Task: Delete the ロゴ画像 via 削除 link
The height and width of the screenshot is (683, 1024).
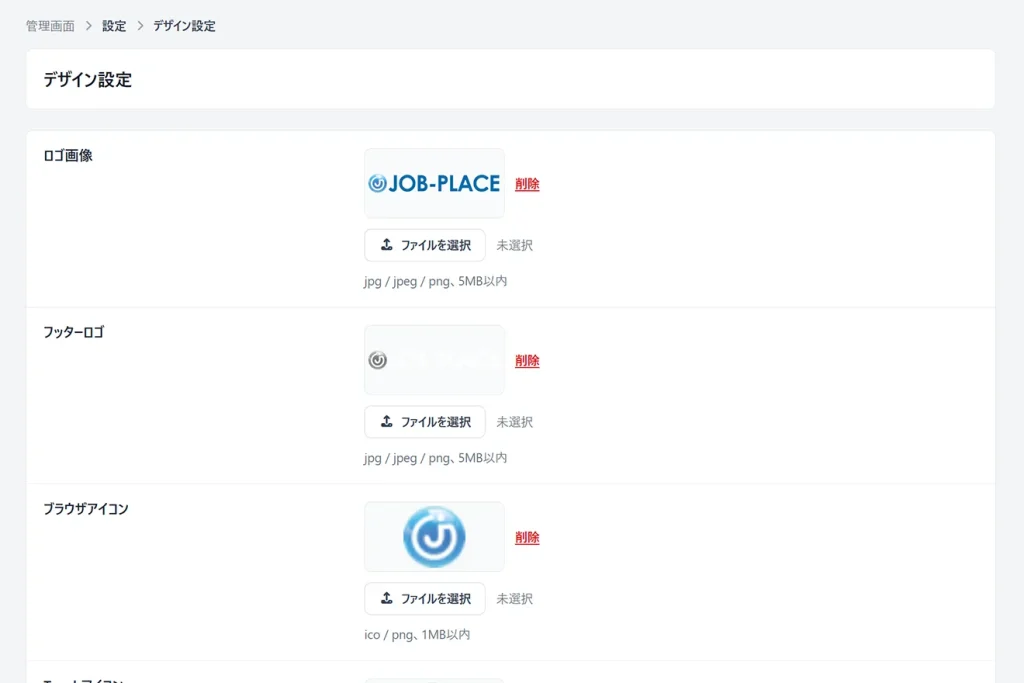Action: click(527, 184)
